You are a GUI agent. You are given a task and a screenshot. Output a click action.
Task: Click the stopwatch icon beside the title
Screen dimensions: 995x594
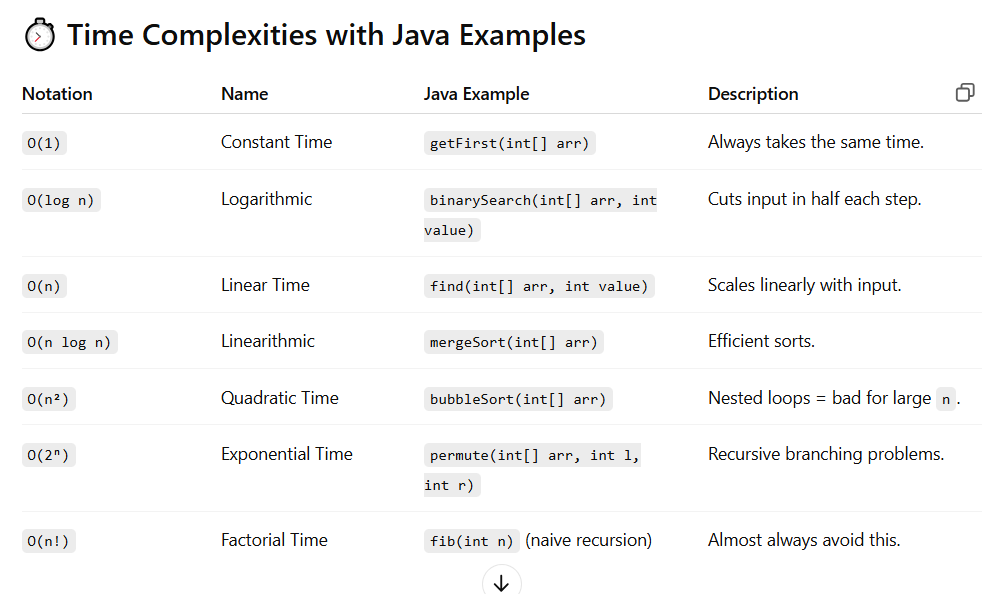click(x=38, y=34)
